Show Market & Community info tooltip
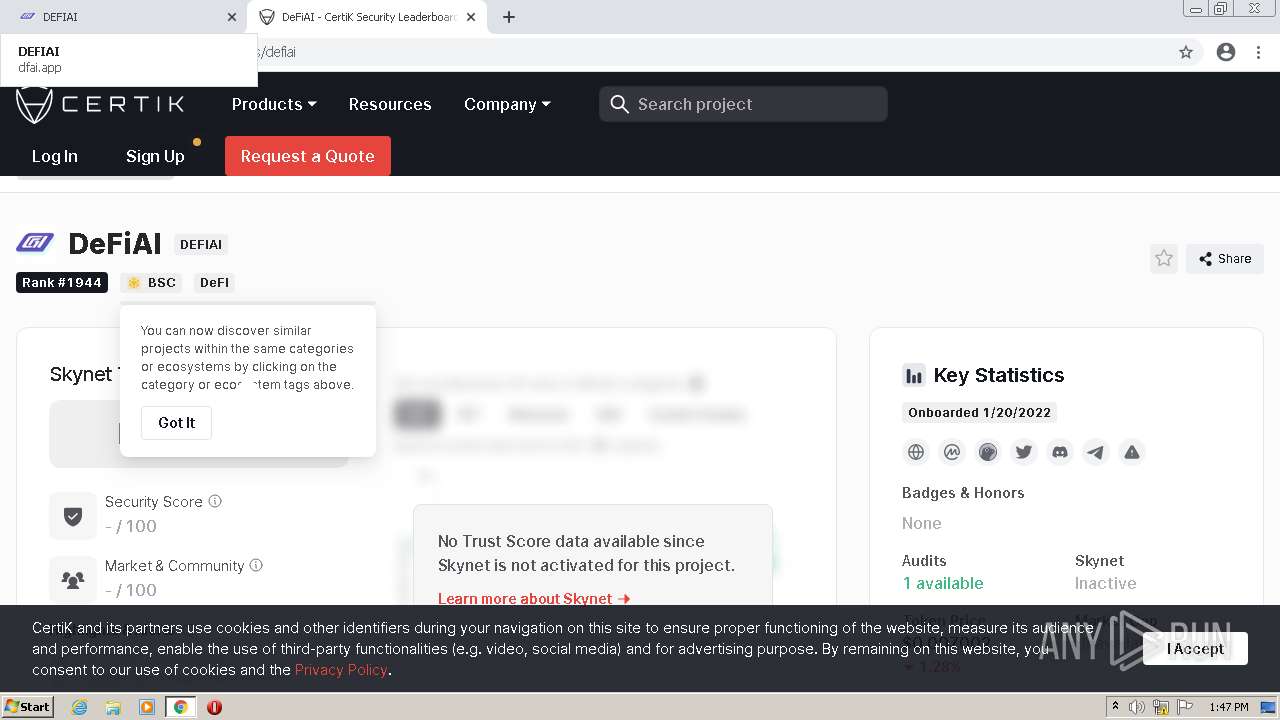The image size is (1280, 720). click(256, 565)
